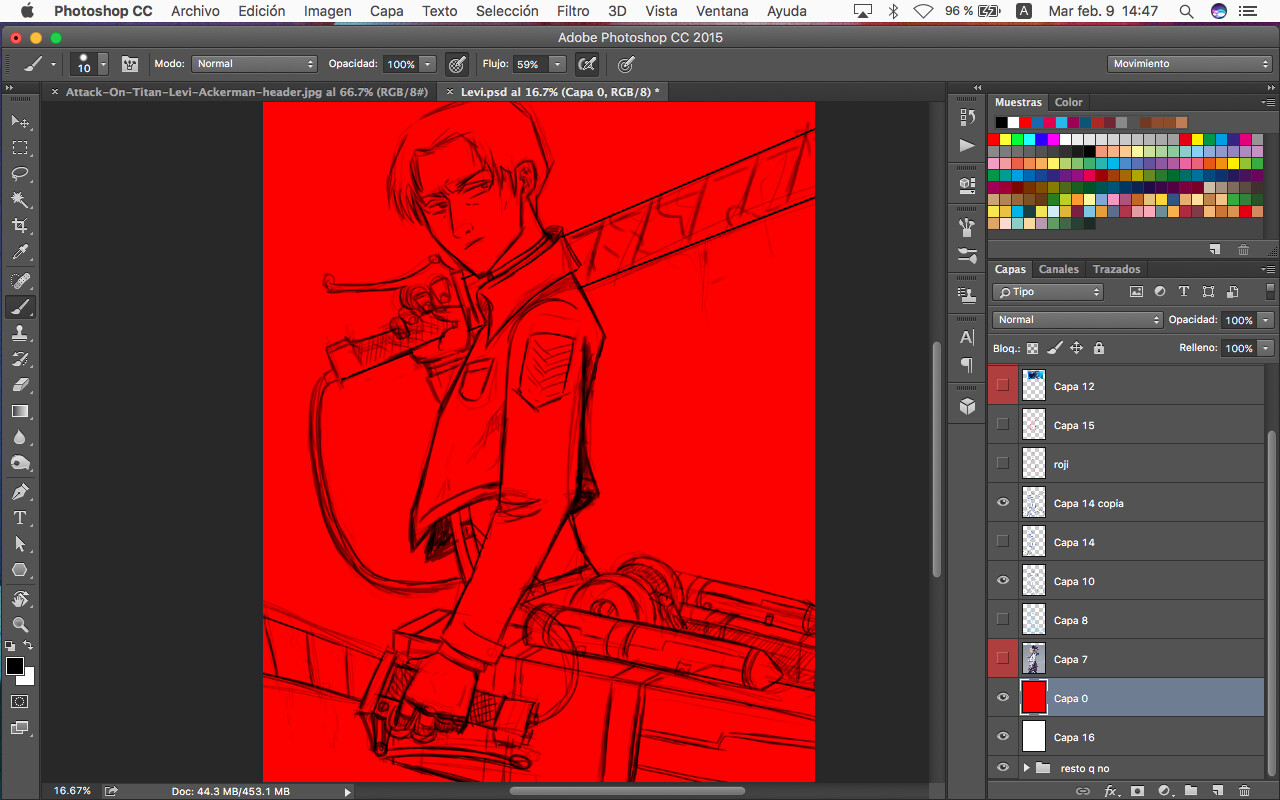1280x800 pixels.
Task: Switch to the Trazados tab
Action: (x=1117, y=269)
